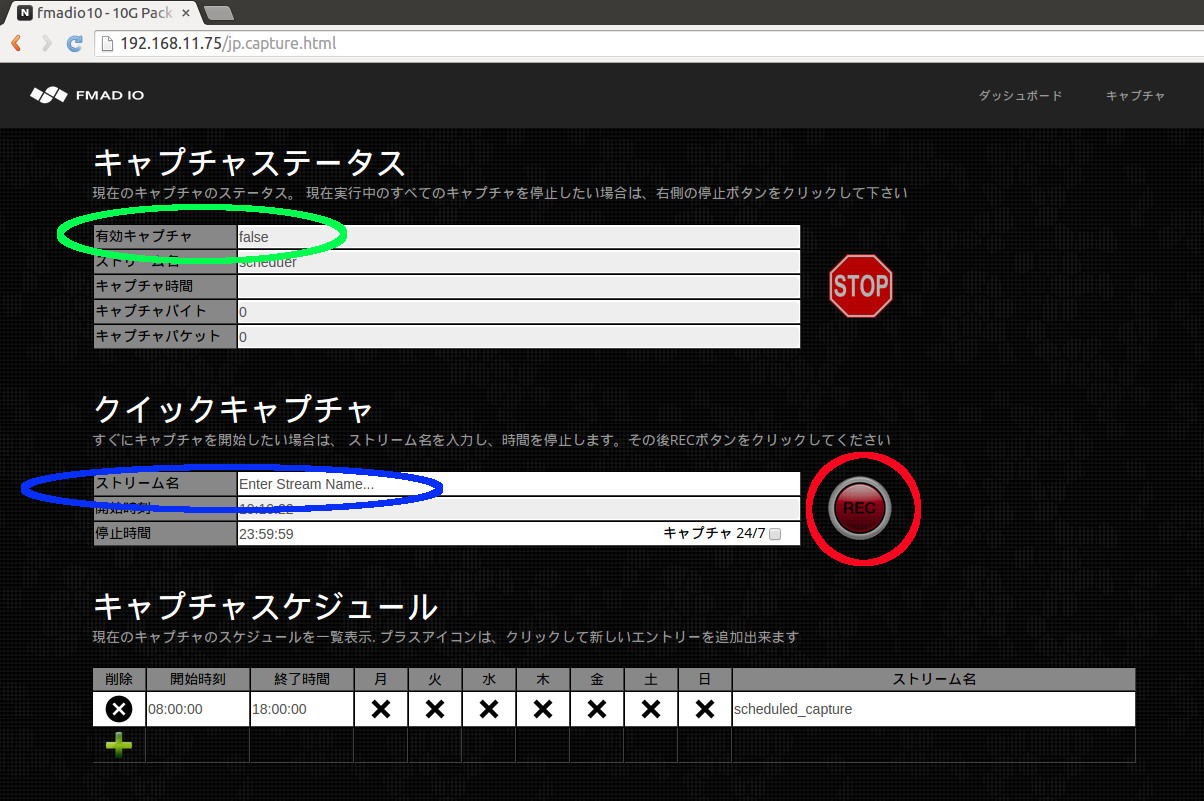Toggle Sunday (日) for scheduled capture
The height and width of the screenshot is (801, 1204).
tap(704, 708)
